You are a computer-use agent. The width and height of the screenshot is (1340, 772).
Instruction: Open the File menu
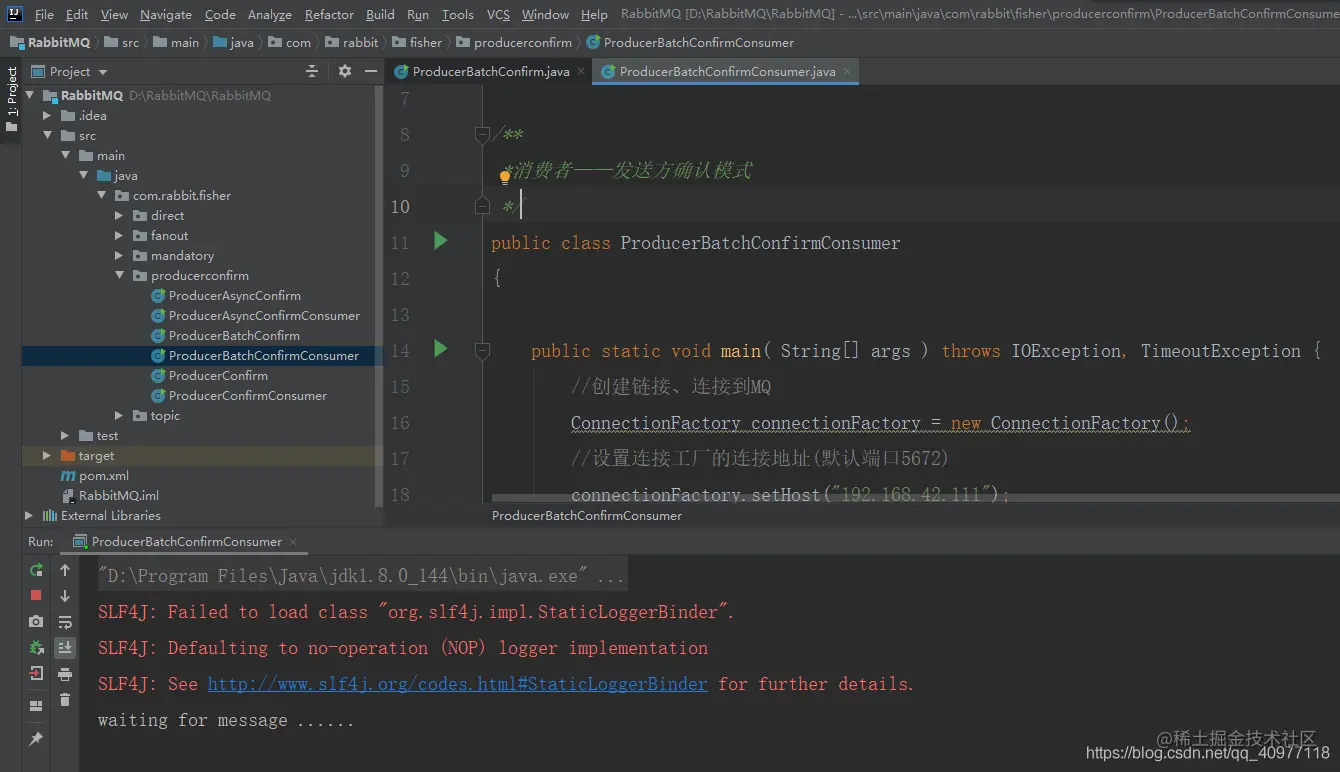(x=44, y=15)
